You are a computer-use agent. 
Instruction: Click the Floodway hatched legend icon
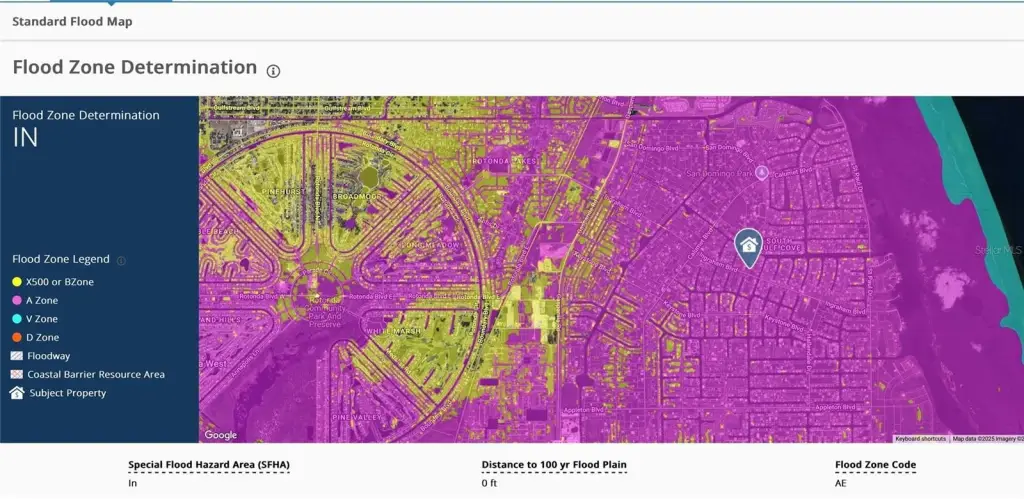tap(17, 356)
